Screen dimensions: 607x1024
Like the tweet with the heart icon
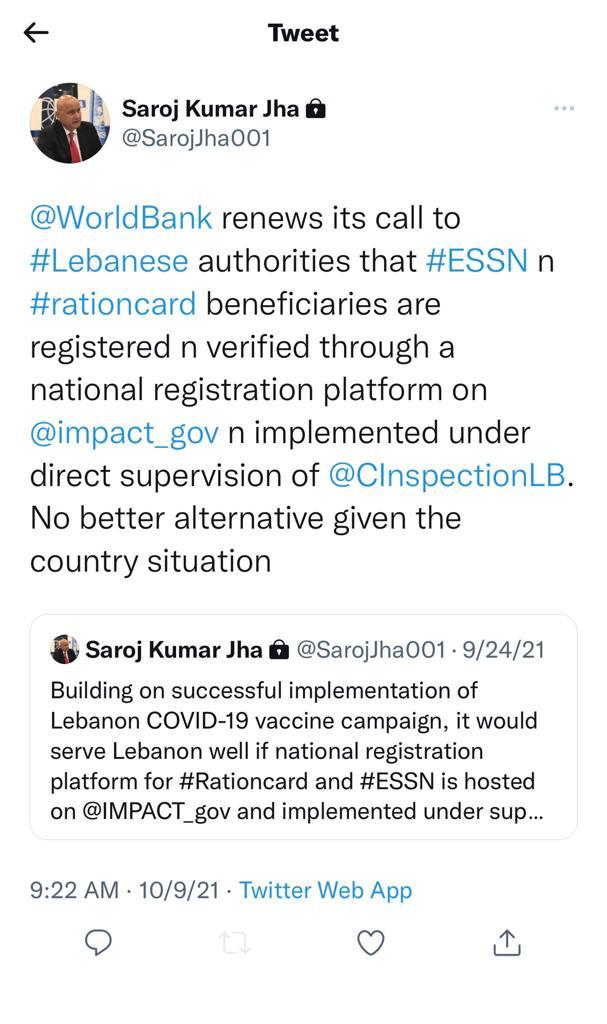[x=370, y=943]
